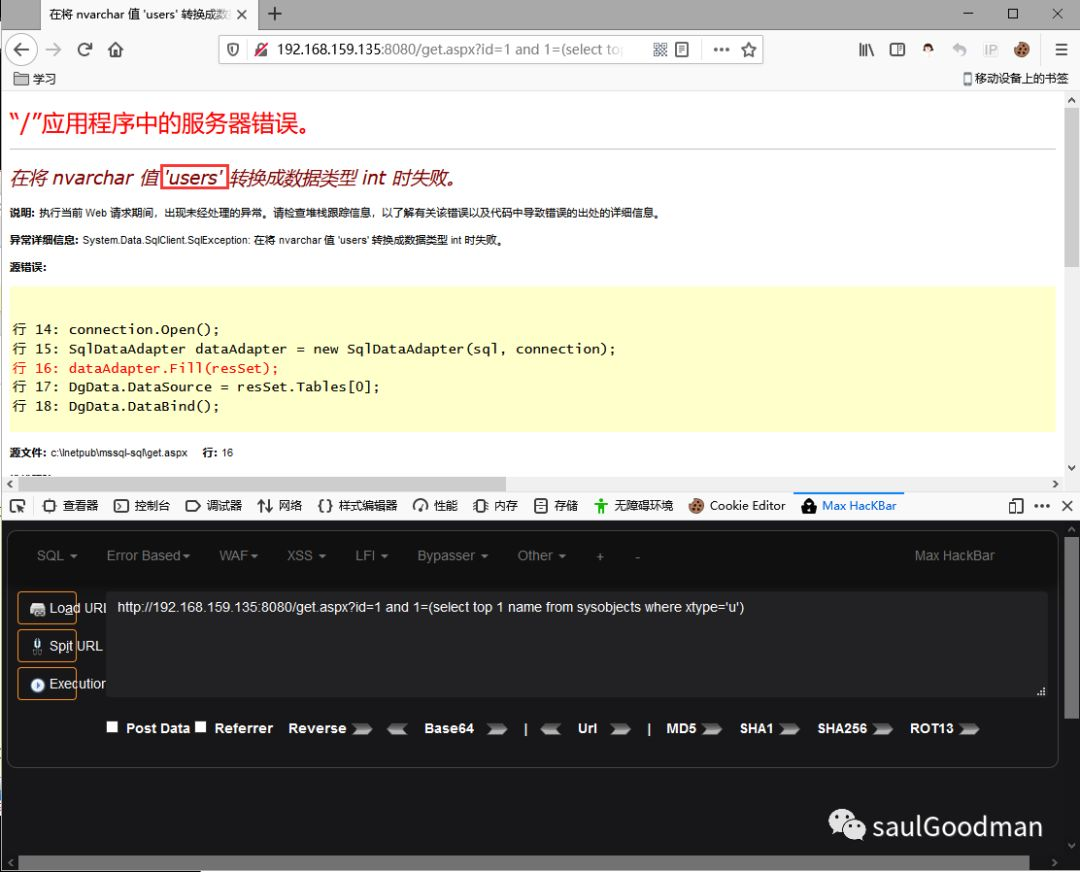Switch to 内存 memory tab
1080x872 pixels.
point(495,506)
